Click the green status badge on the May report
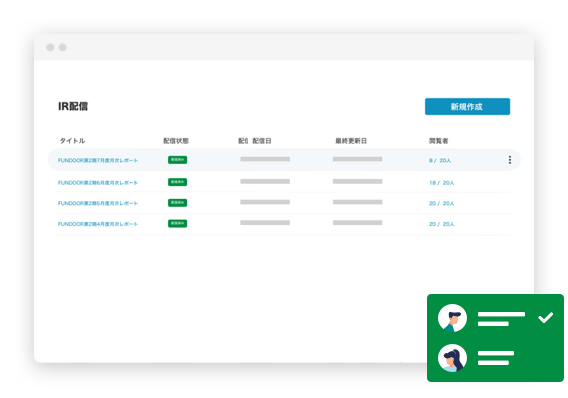This screenshot has height=398, width=568. [x=178, y=203]
